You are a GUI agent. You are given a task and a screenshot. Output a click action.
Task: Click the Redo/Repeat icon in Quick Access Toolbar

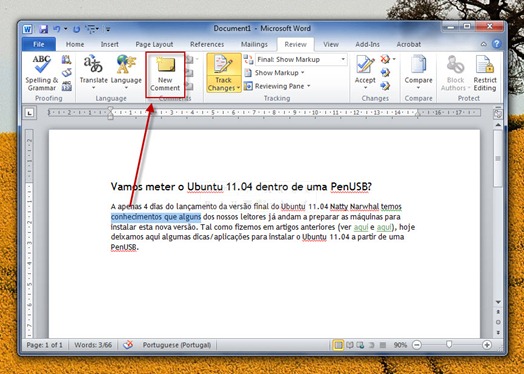tap(77, 29)
